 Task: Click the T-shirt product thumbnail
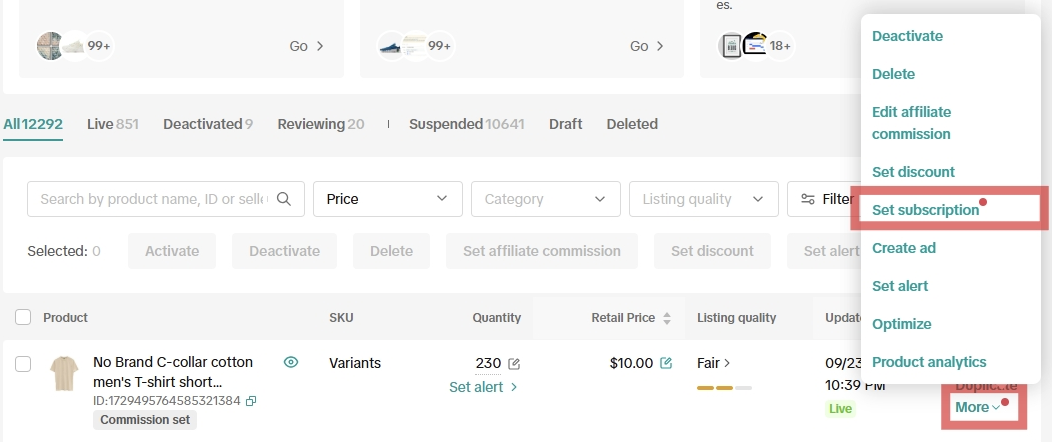coord(65,373)
